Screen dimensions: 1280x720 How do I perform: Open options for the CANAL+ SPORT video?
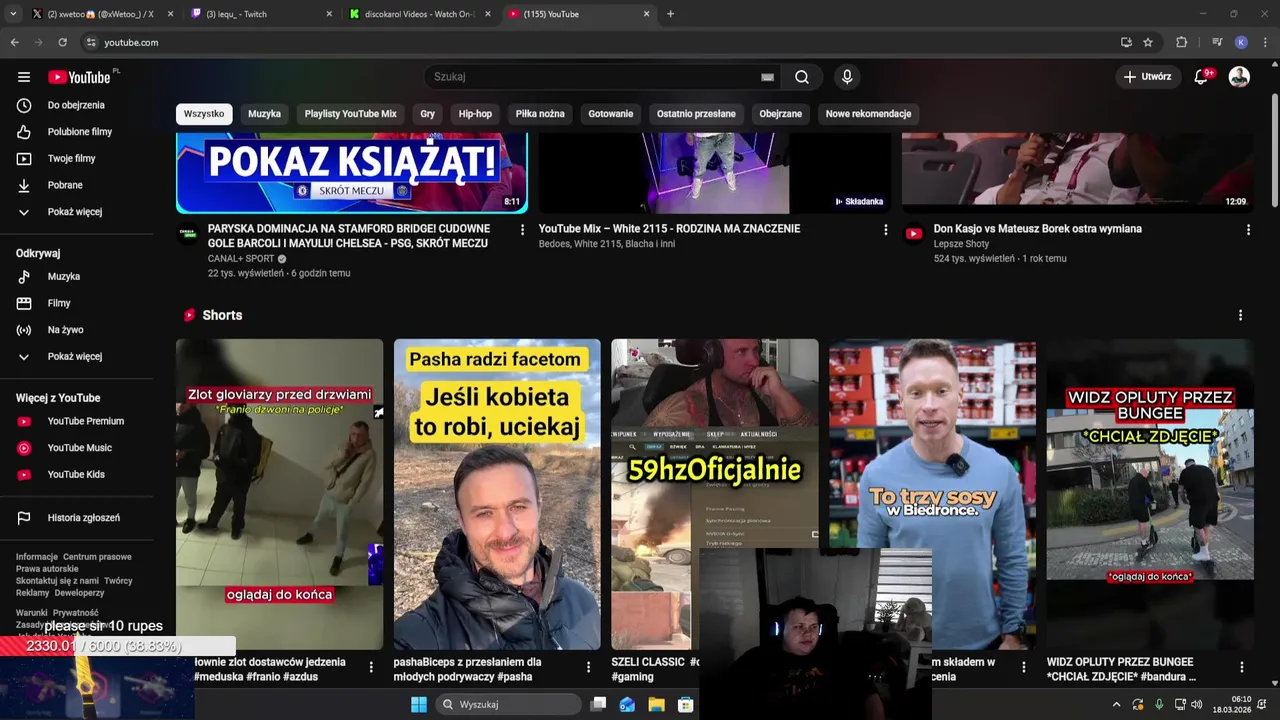522,230
